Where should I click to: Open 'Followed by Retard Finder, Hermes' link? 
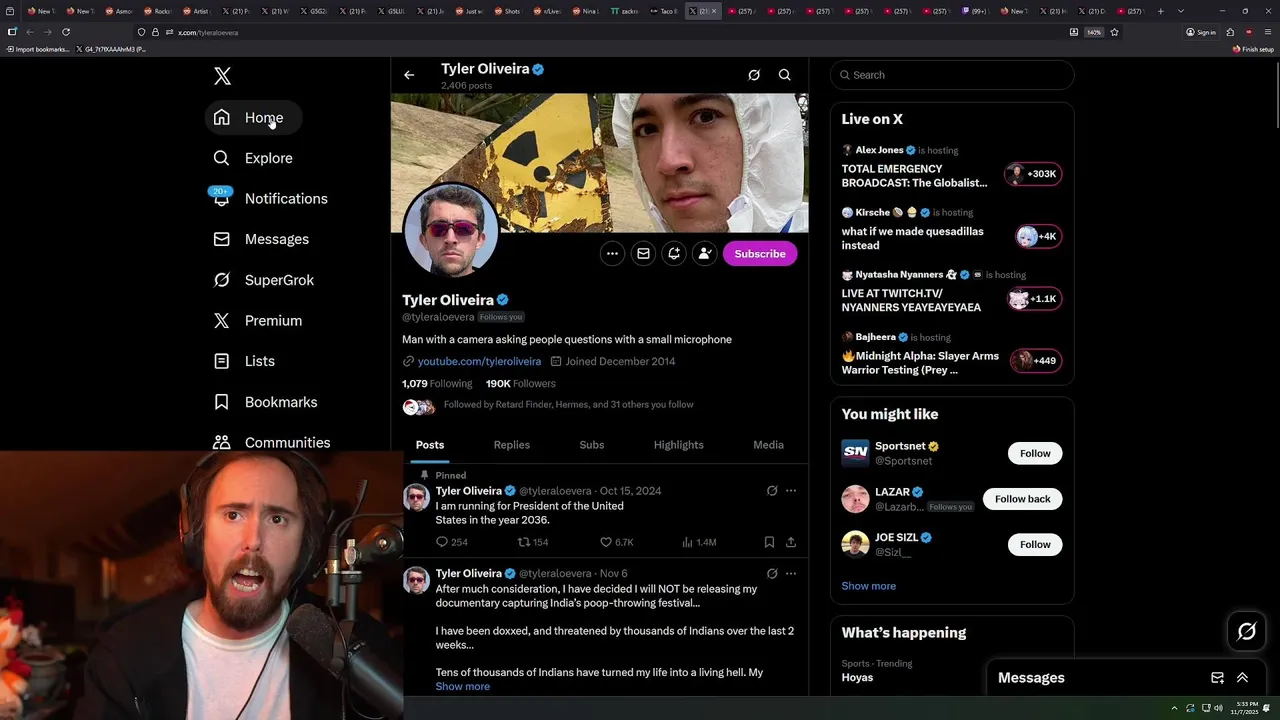[x=568, y=405]
